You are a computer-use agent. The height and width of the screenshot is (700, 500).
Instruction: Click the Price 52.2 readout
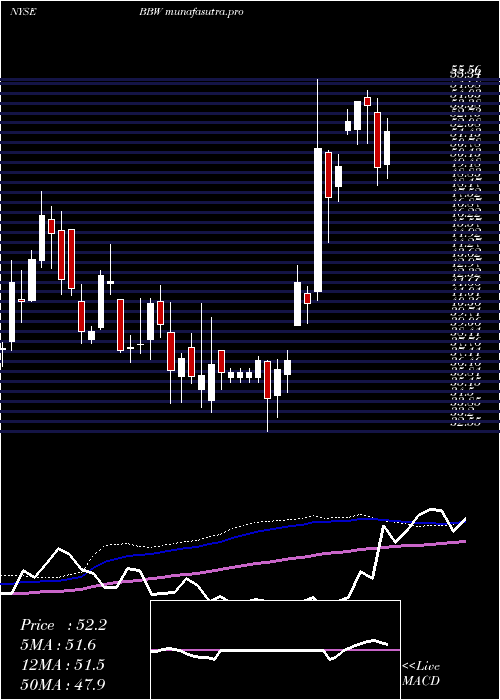[x=63, y=625]
